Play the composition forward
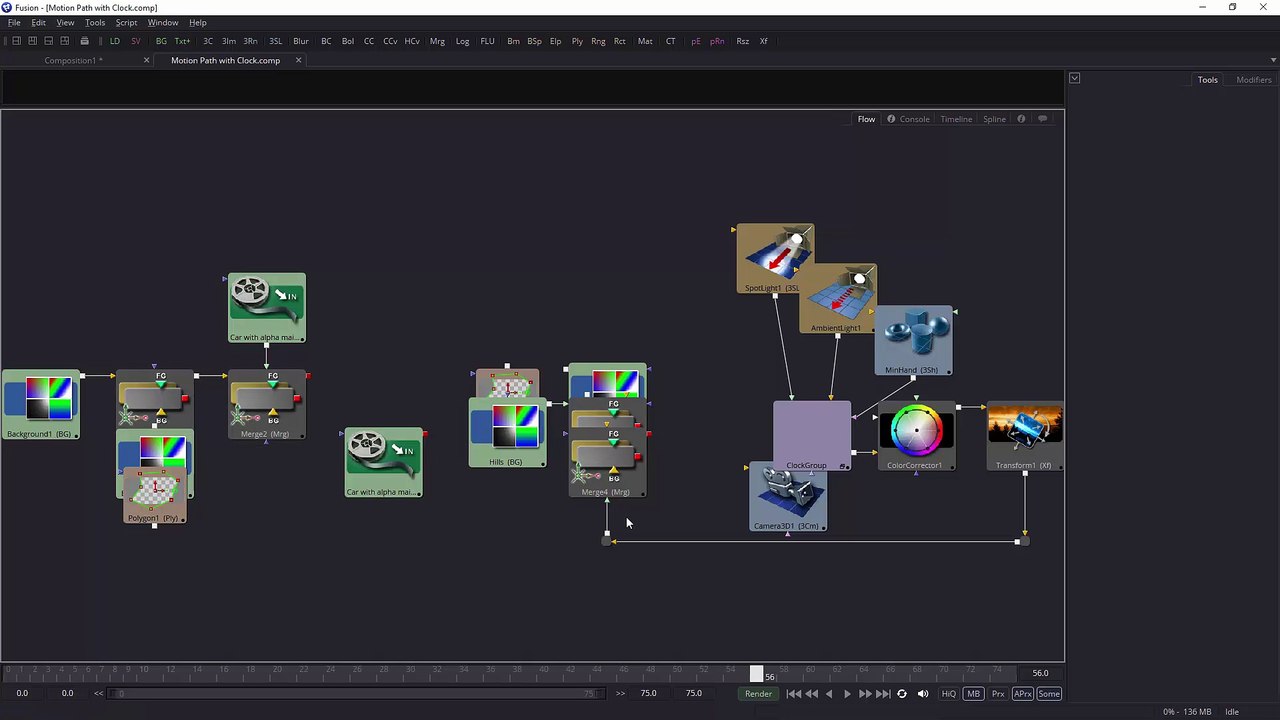Screen dimensions: 1280x720 (847, 694)
